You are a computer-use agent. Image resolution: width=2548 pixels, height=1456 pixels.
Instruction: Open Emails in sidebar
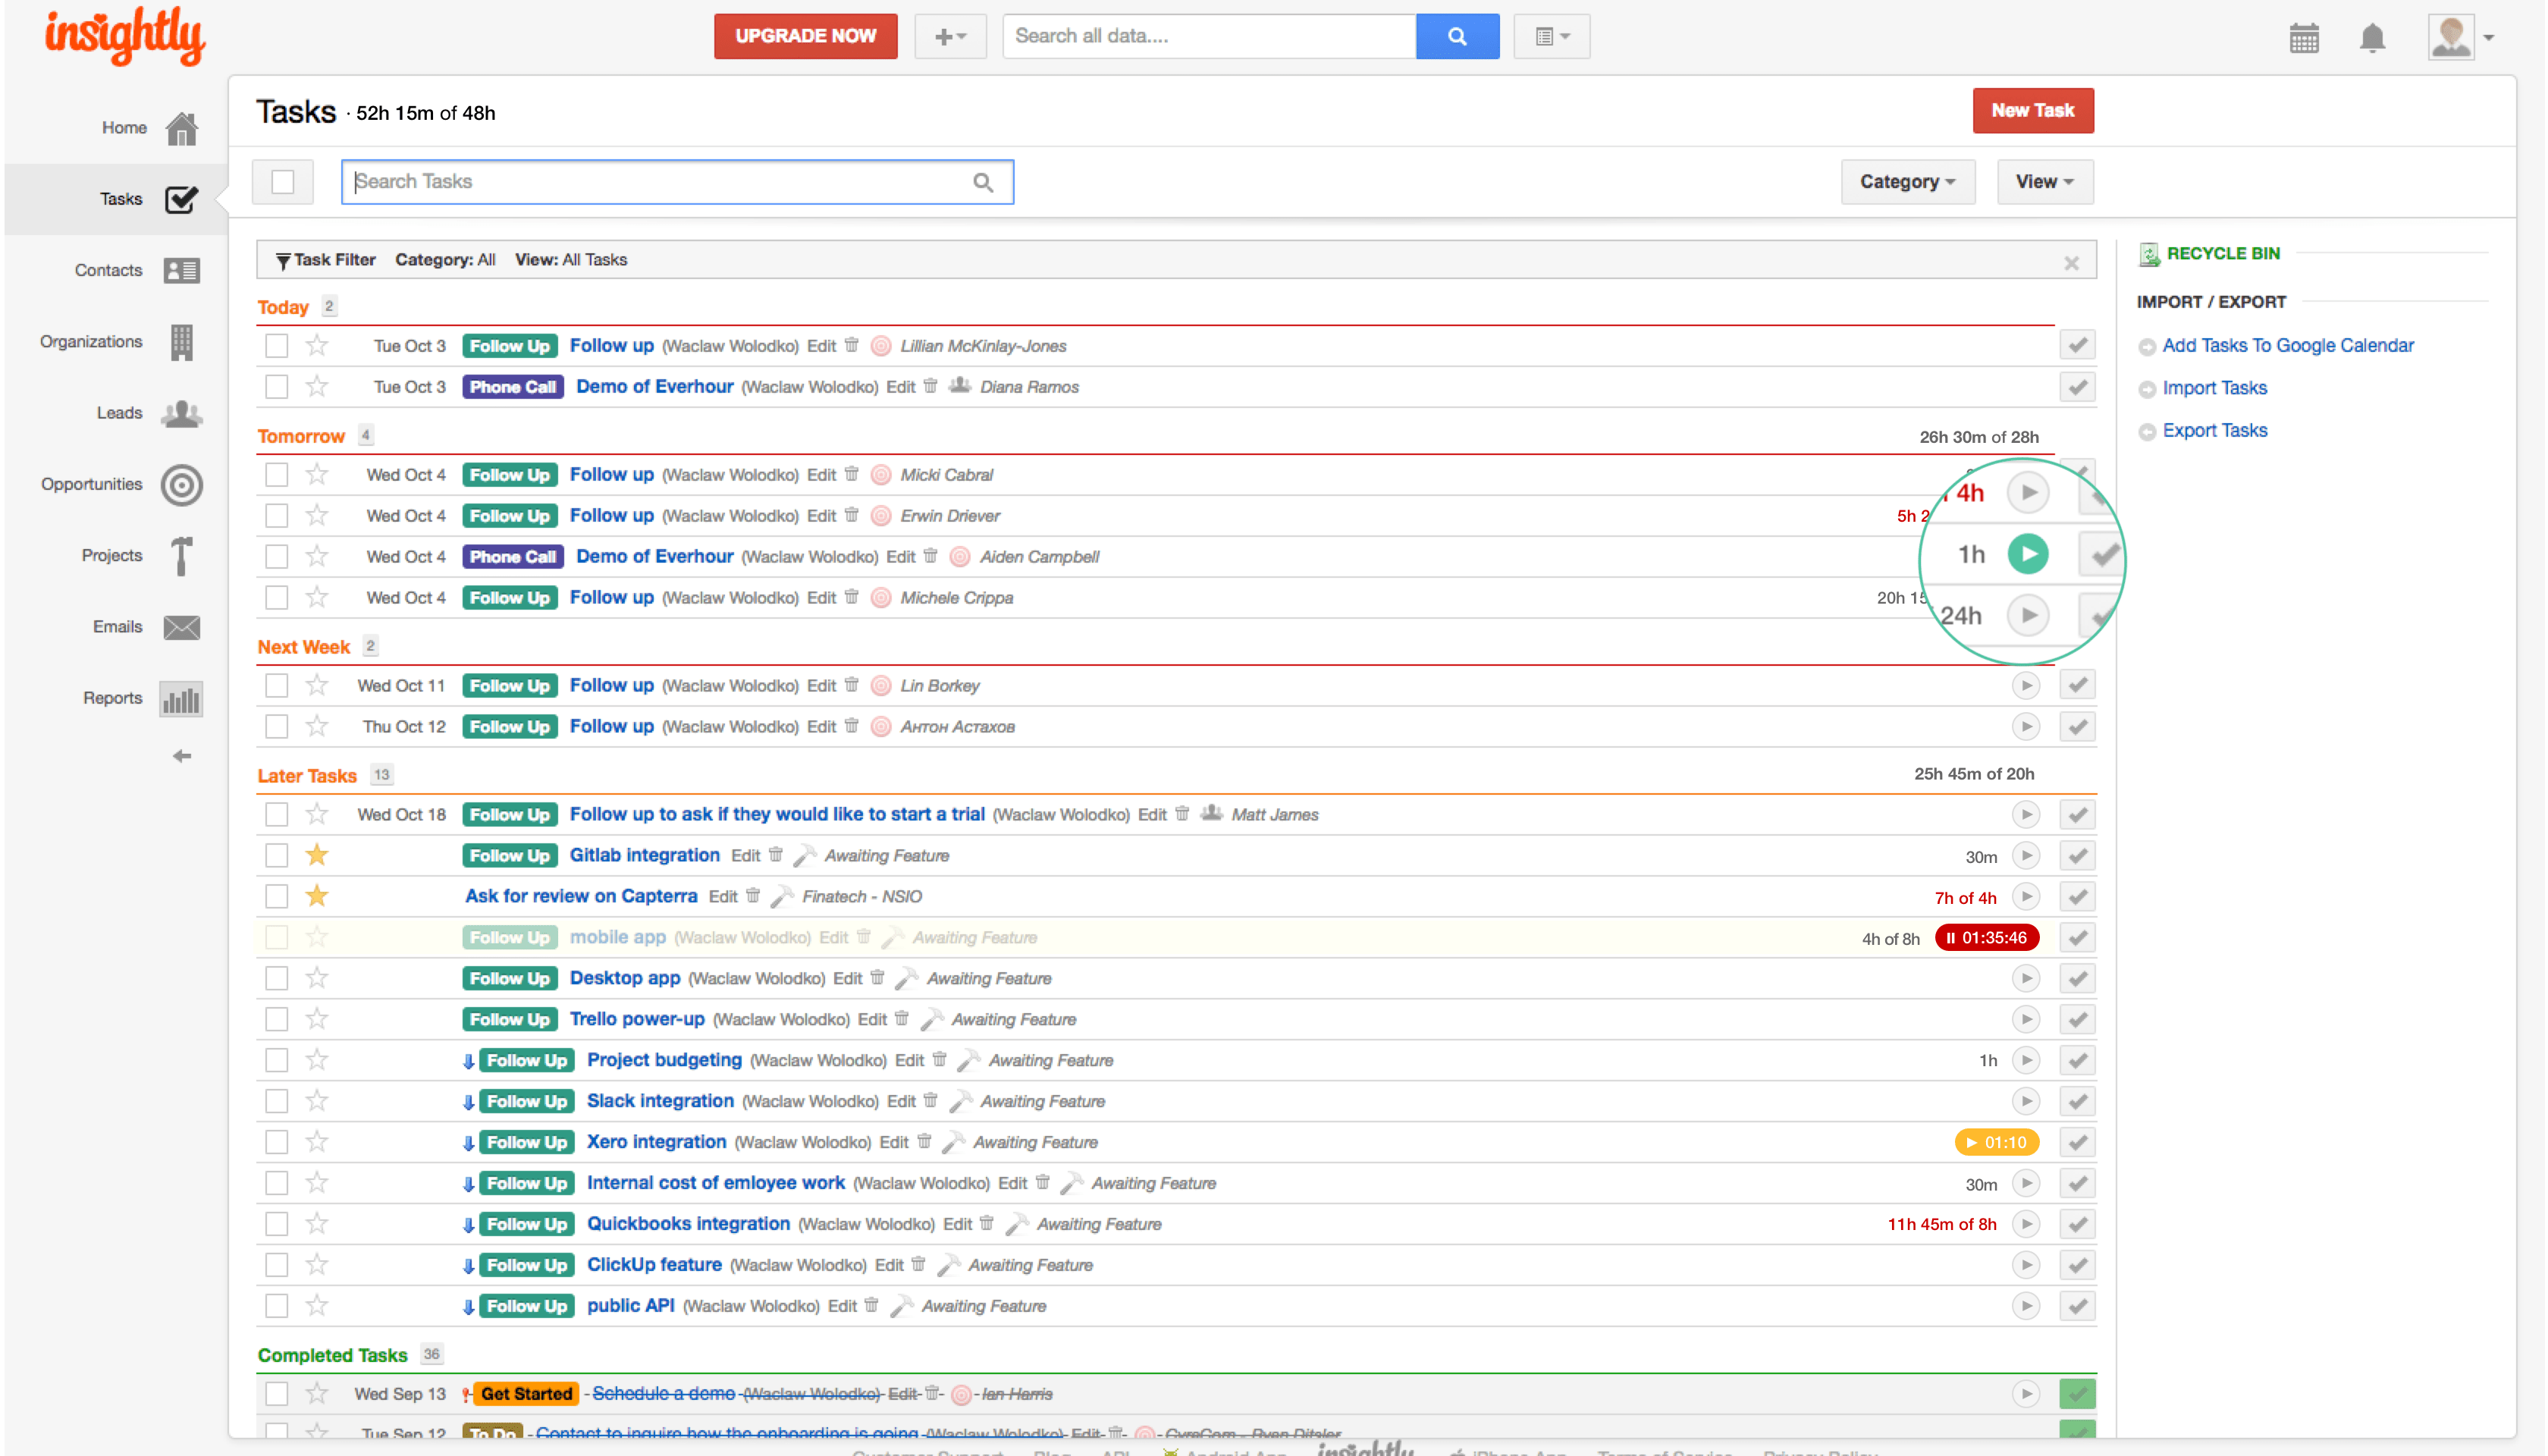click(x=146, y=627)
